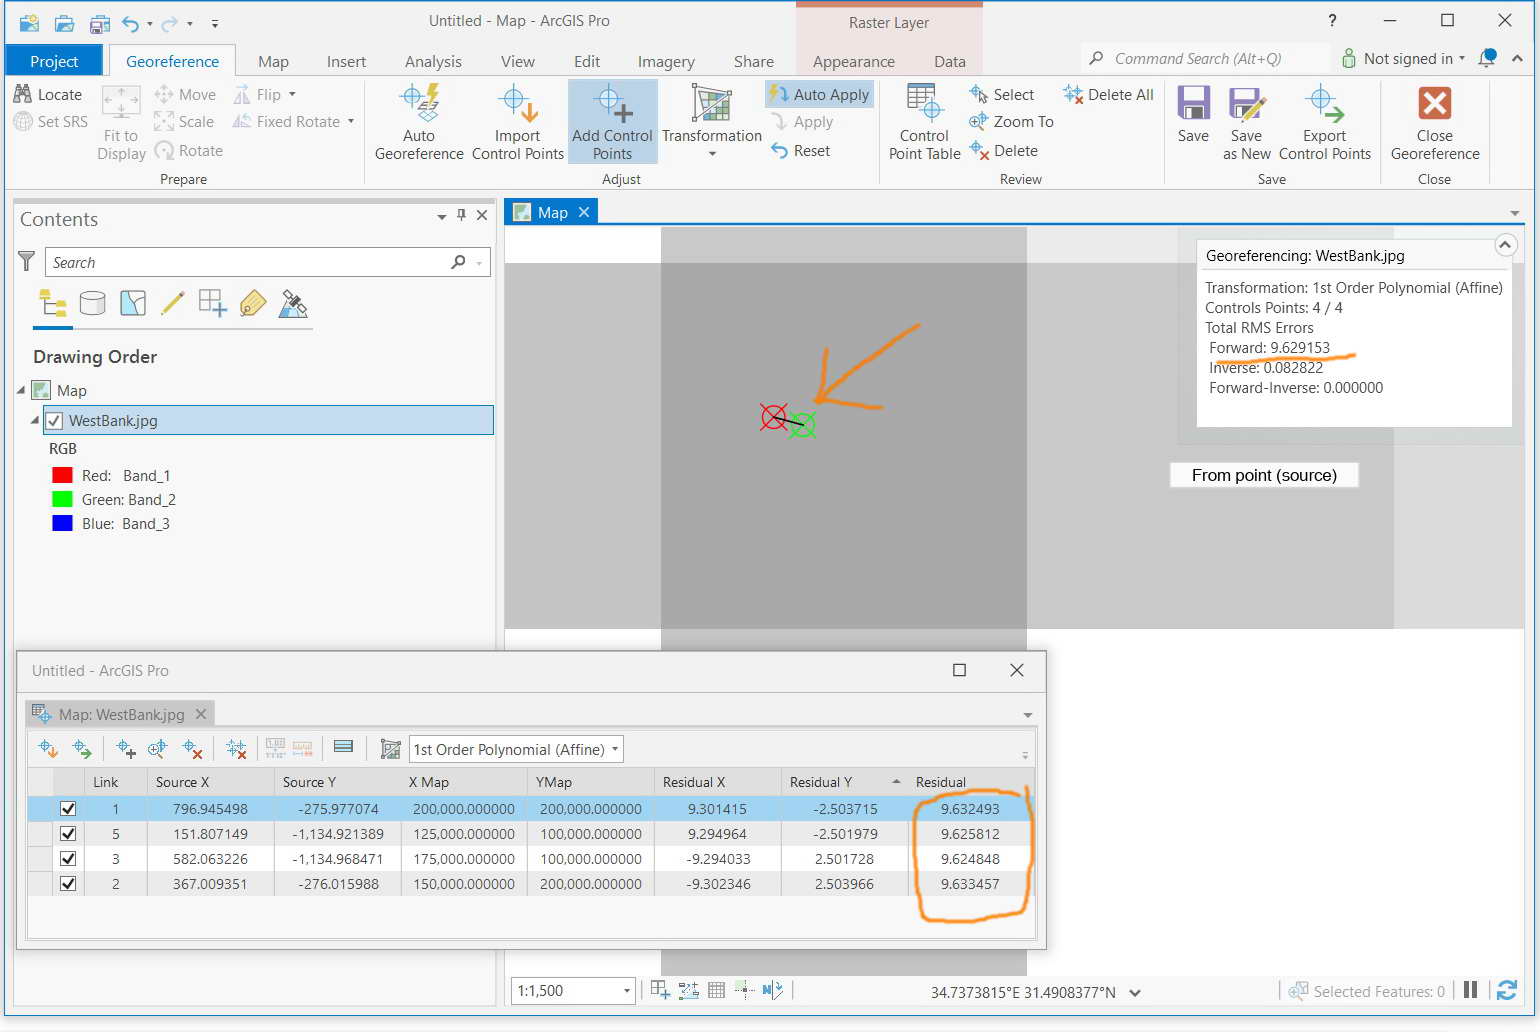
Task: Close the Map view tab
Action: point(584,212)
